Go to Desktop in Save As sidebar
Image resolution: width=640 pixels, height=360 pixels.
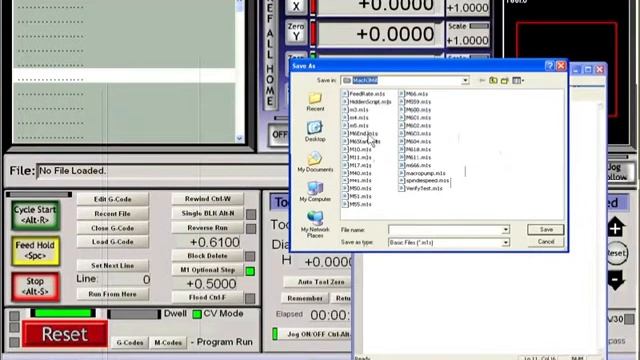tap(315, 131)
